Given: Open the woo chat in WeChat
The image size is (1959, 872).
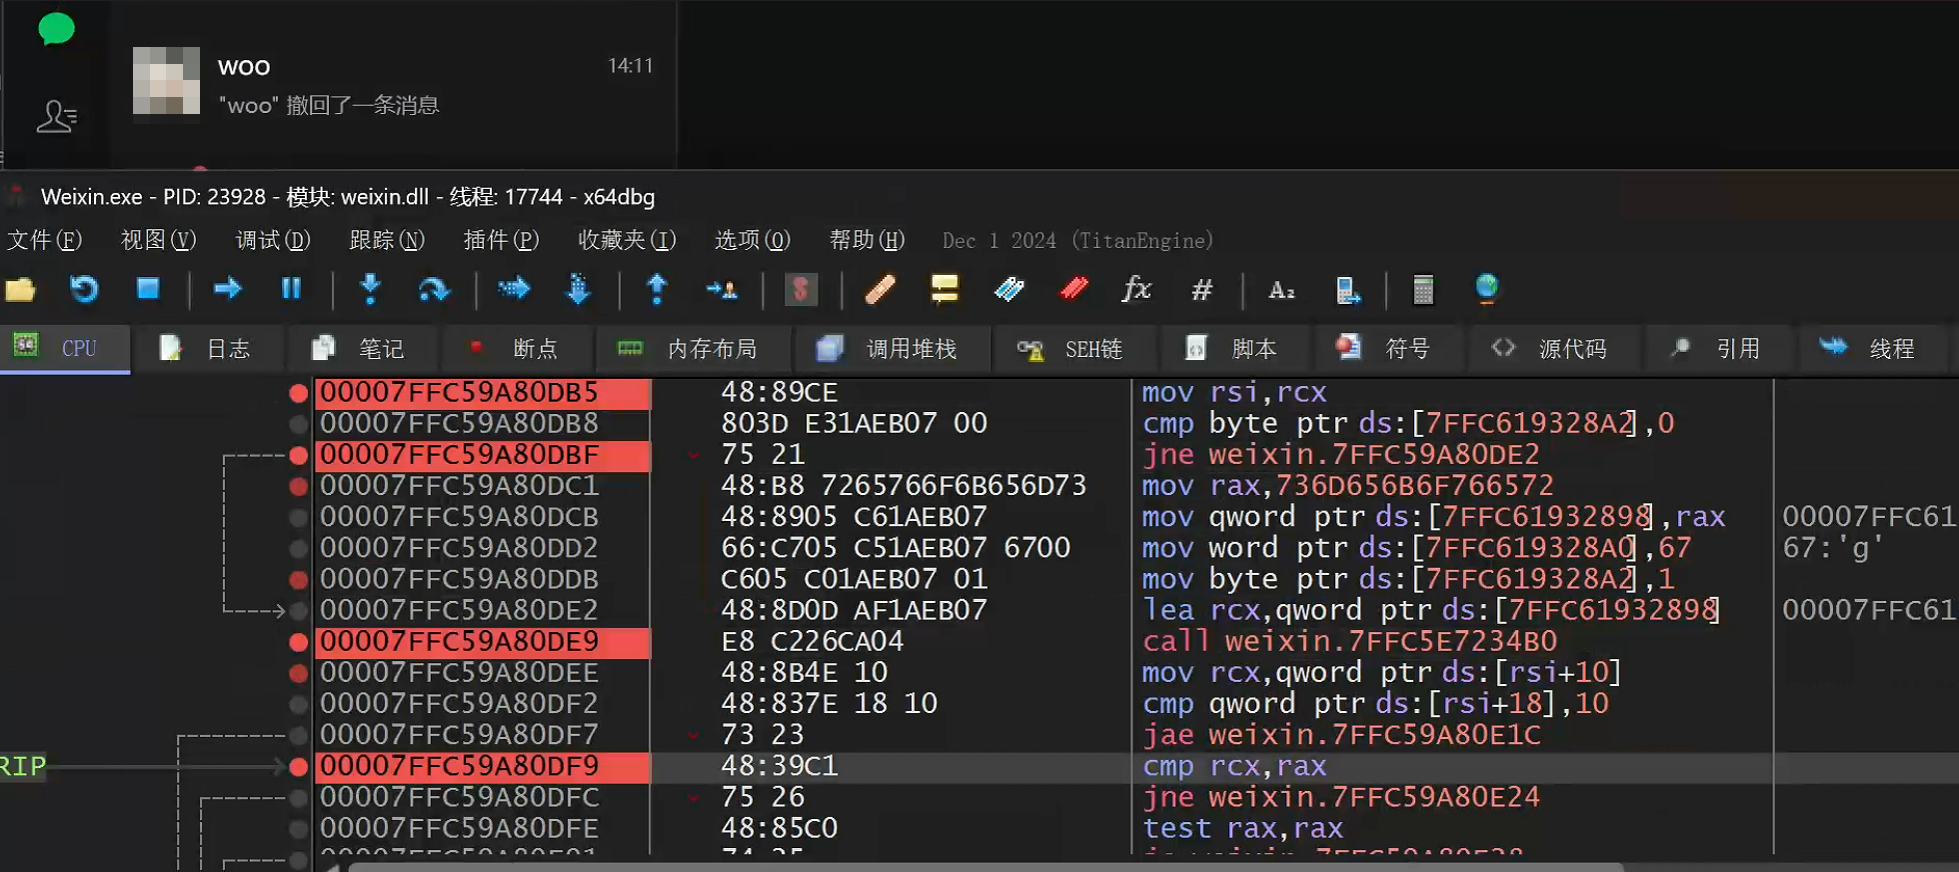Looking at the screenshot, I should pos(394,83).
